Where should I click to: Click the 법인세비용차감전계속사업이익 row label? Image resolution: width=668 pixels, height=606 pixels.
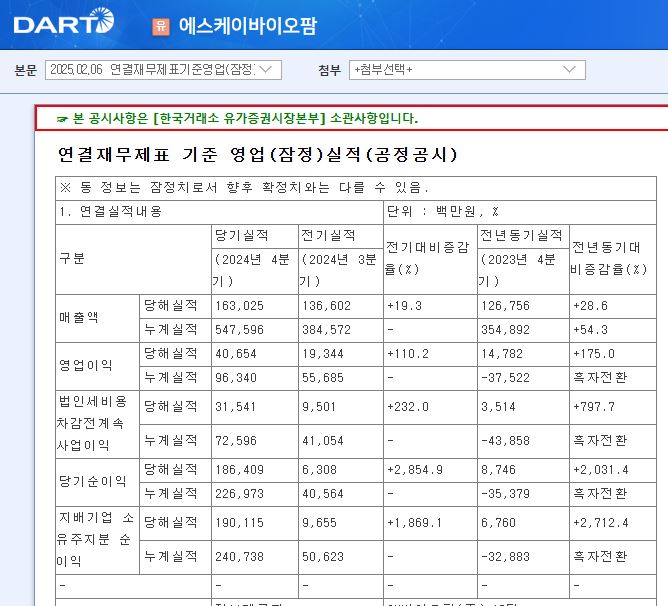(x=97, y=424)
